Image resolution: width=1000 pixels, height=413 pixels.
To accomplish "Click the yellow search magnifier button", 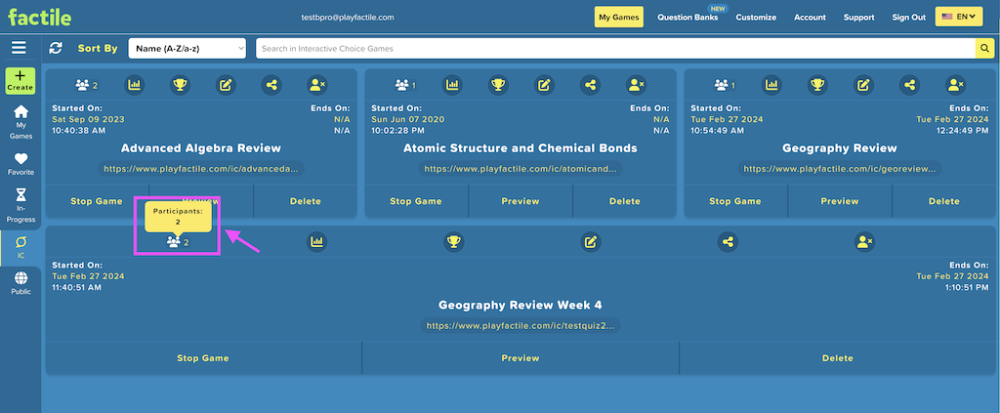I will (985, 48).
